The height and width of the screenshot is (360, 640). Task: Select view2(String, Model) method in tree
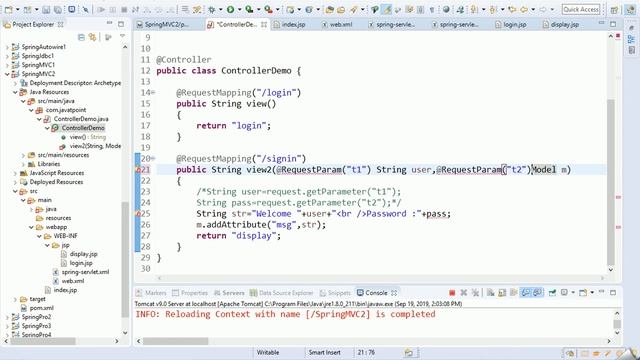(95, 146)
